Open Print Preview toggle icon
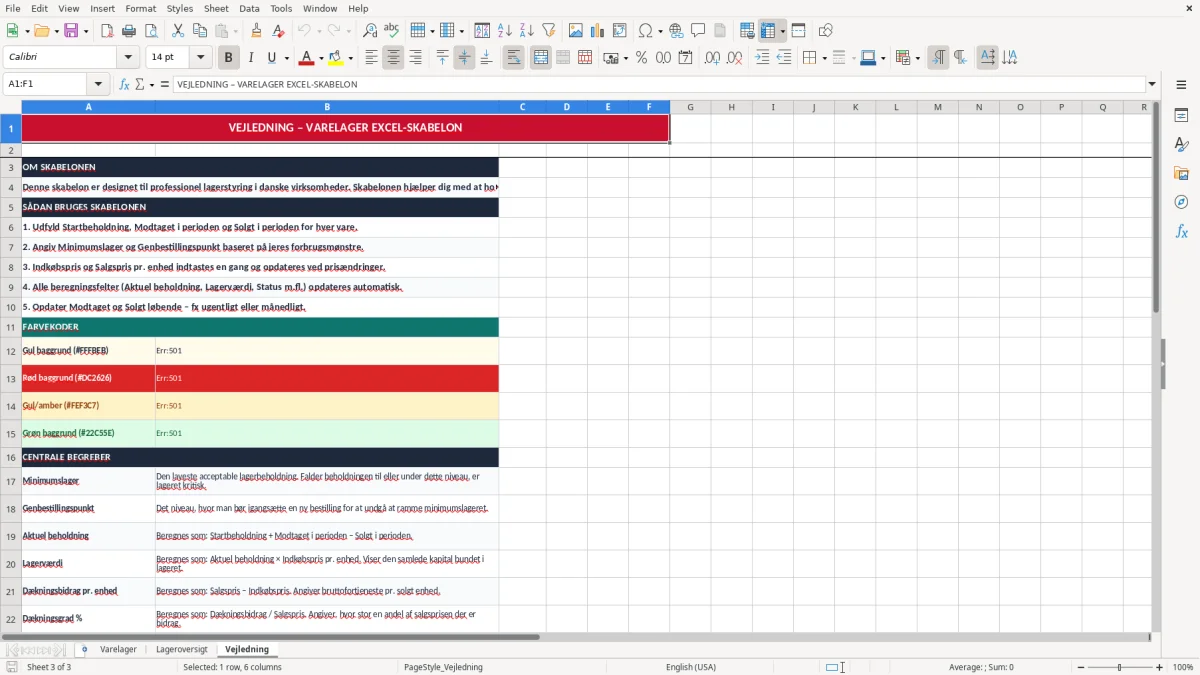The width and height of the screenshot is (1200, 675). click(150, 31)
